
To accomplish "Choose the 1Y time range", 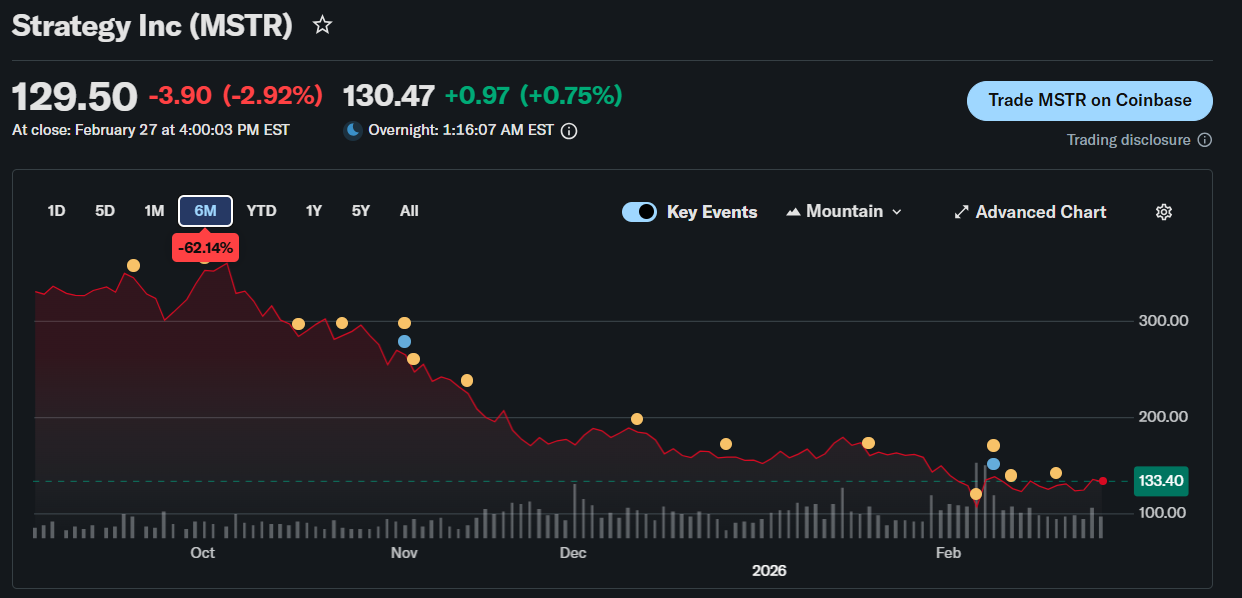I will [x=314, y=211].
